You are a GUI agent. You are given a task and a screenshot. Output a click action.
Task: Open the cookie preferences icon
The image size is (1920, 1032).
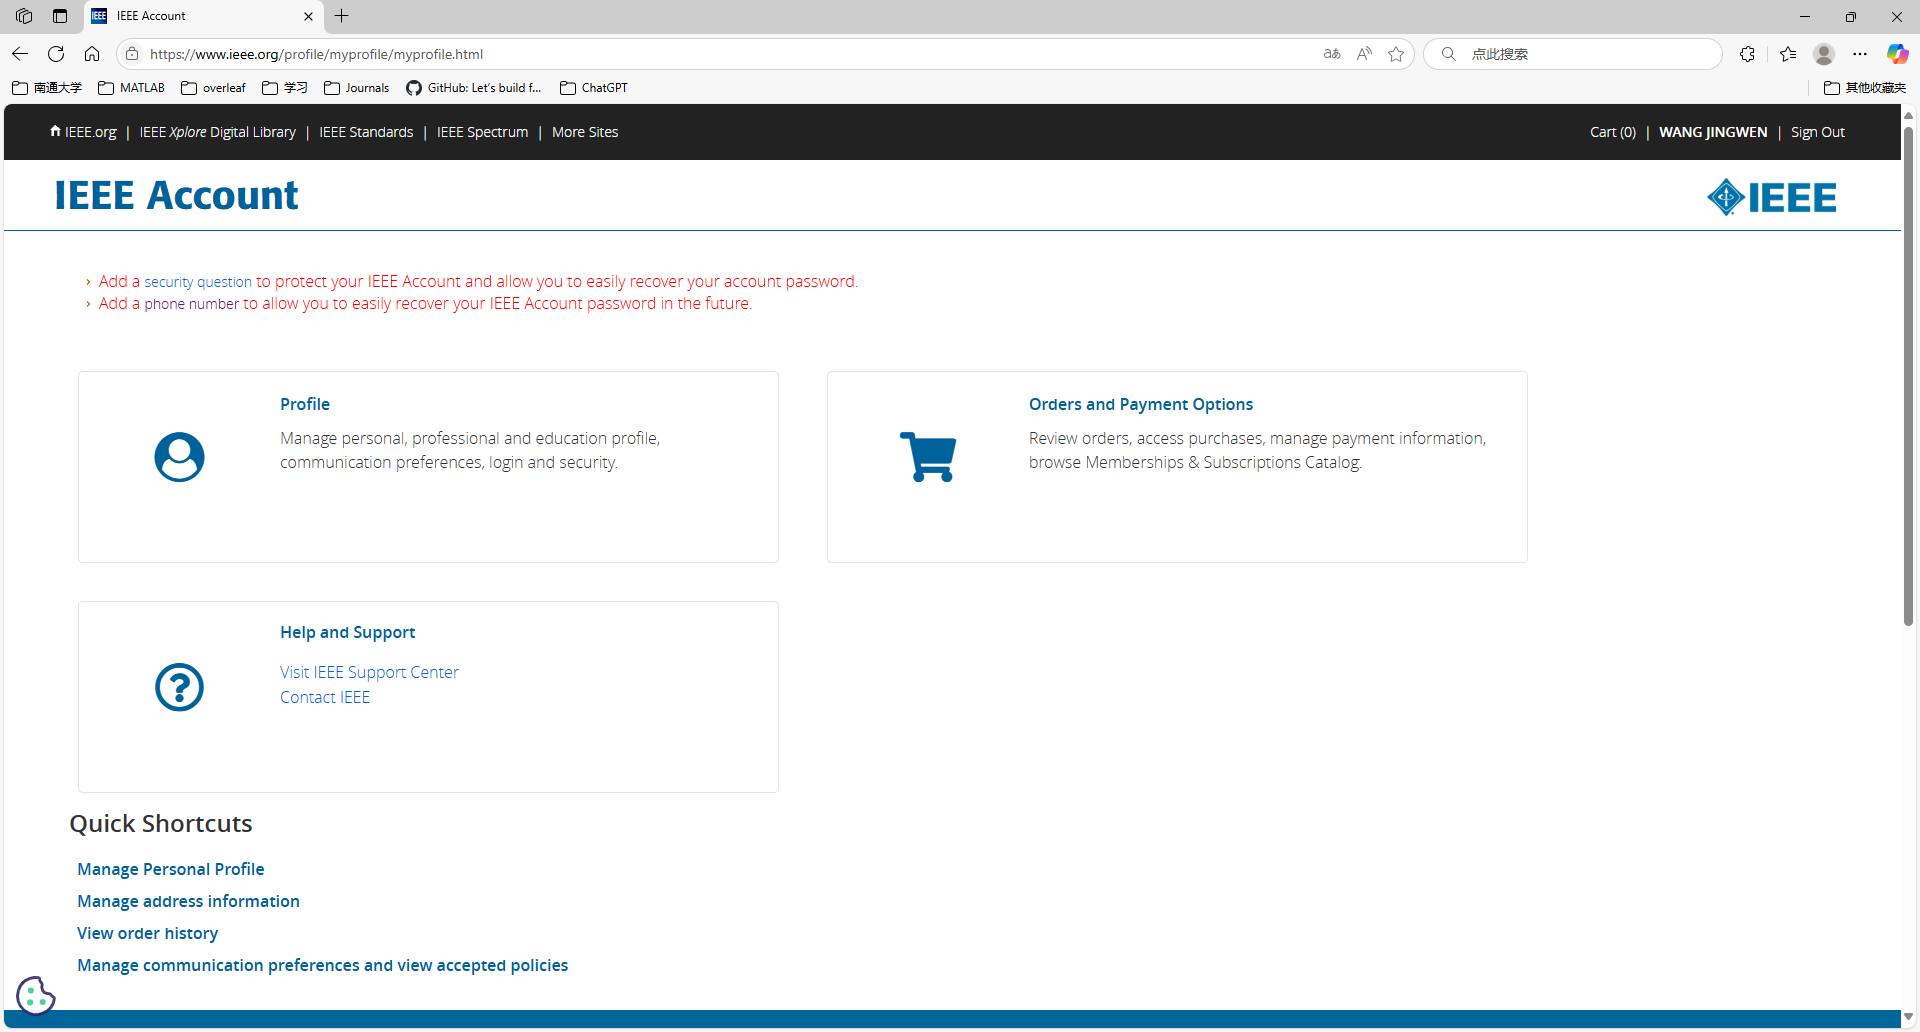click(35, 995)
